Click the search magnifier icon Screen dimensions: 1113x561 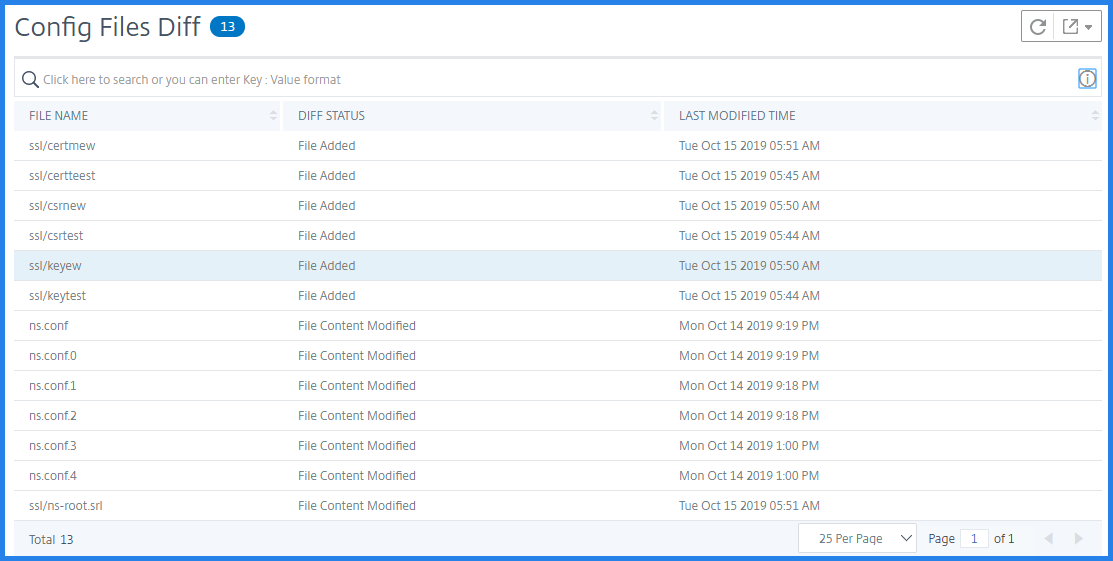click(x=30, y=79)
